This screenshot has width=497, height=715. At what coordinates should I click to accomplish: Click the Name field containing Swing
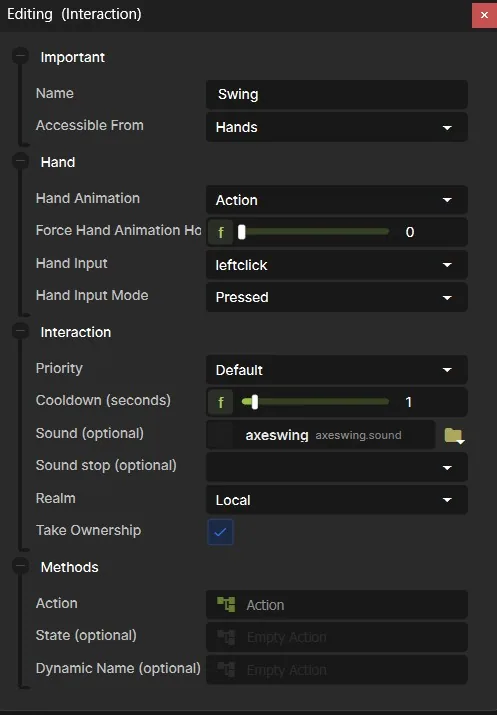click(x=337, y=94)
